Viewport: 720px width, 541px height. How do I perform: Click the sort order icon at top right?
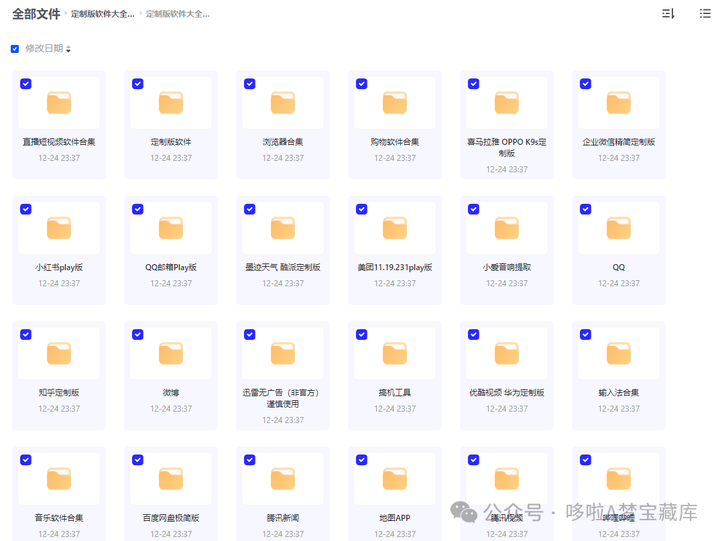click(x=668, y=14)
